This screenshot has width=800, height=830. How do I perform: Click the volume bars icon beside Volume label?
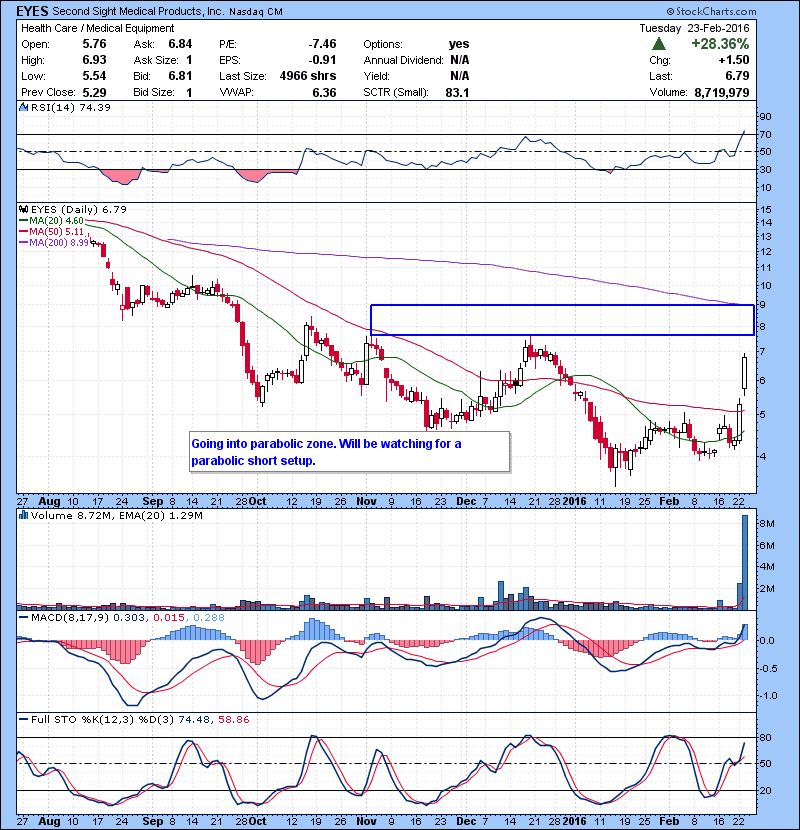pyautogui.click(x=23, y=515)
